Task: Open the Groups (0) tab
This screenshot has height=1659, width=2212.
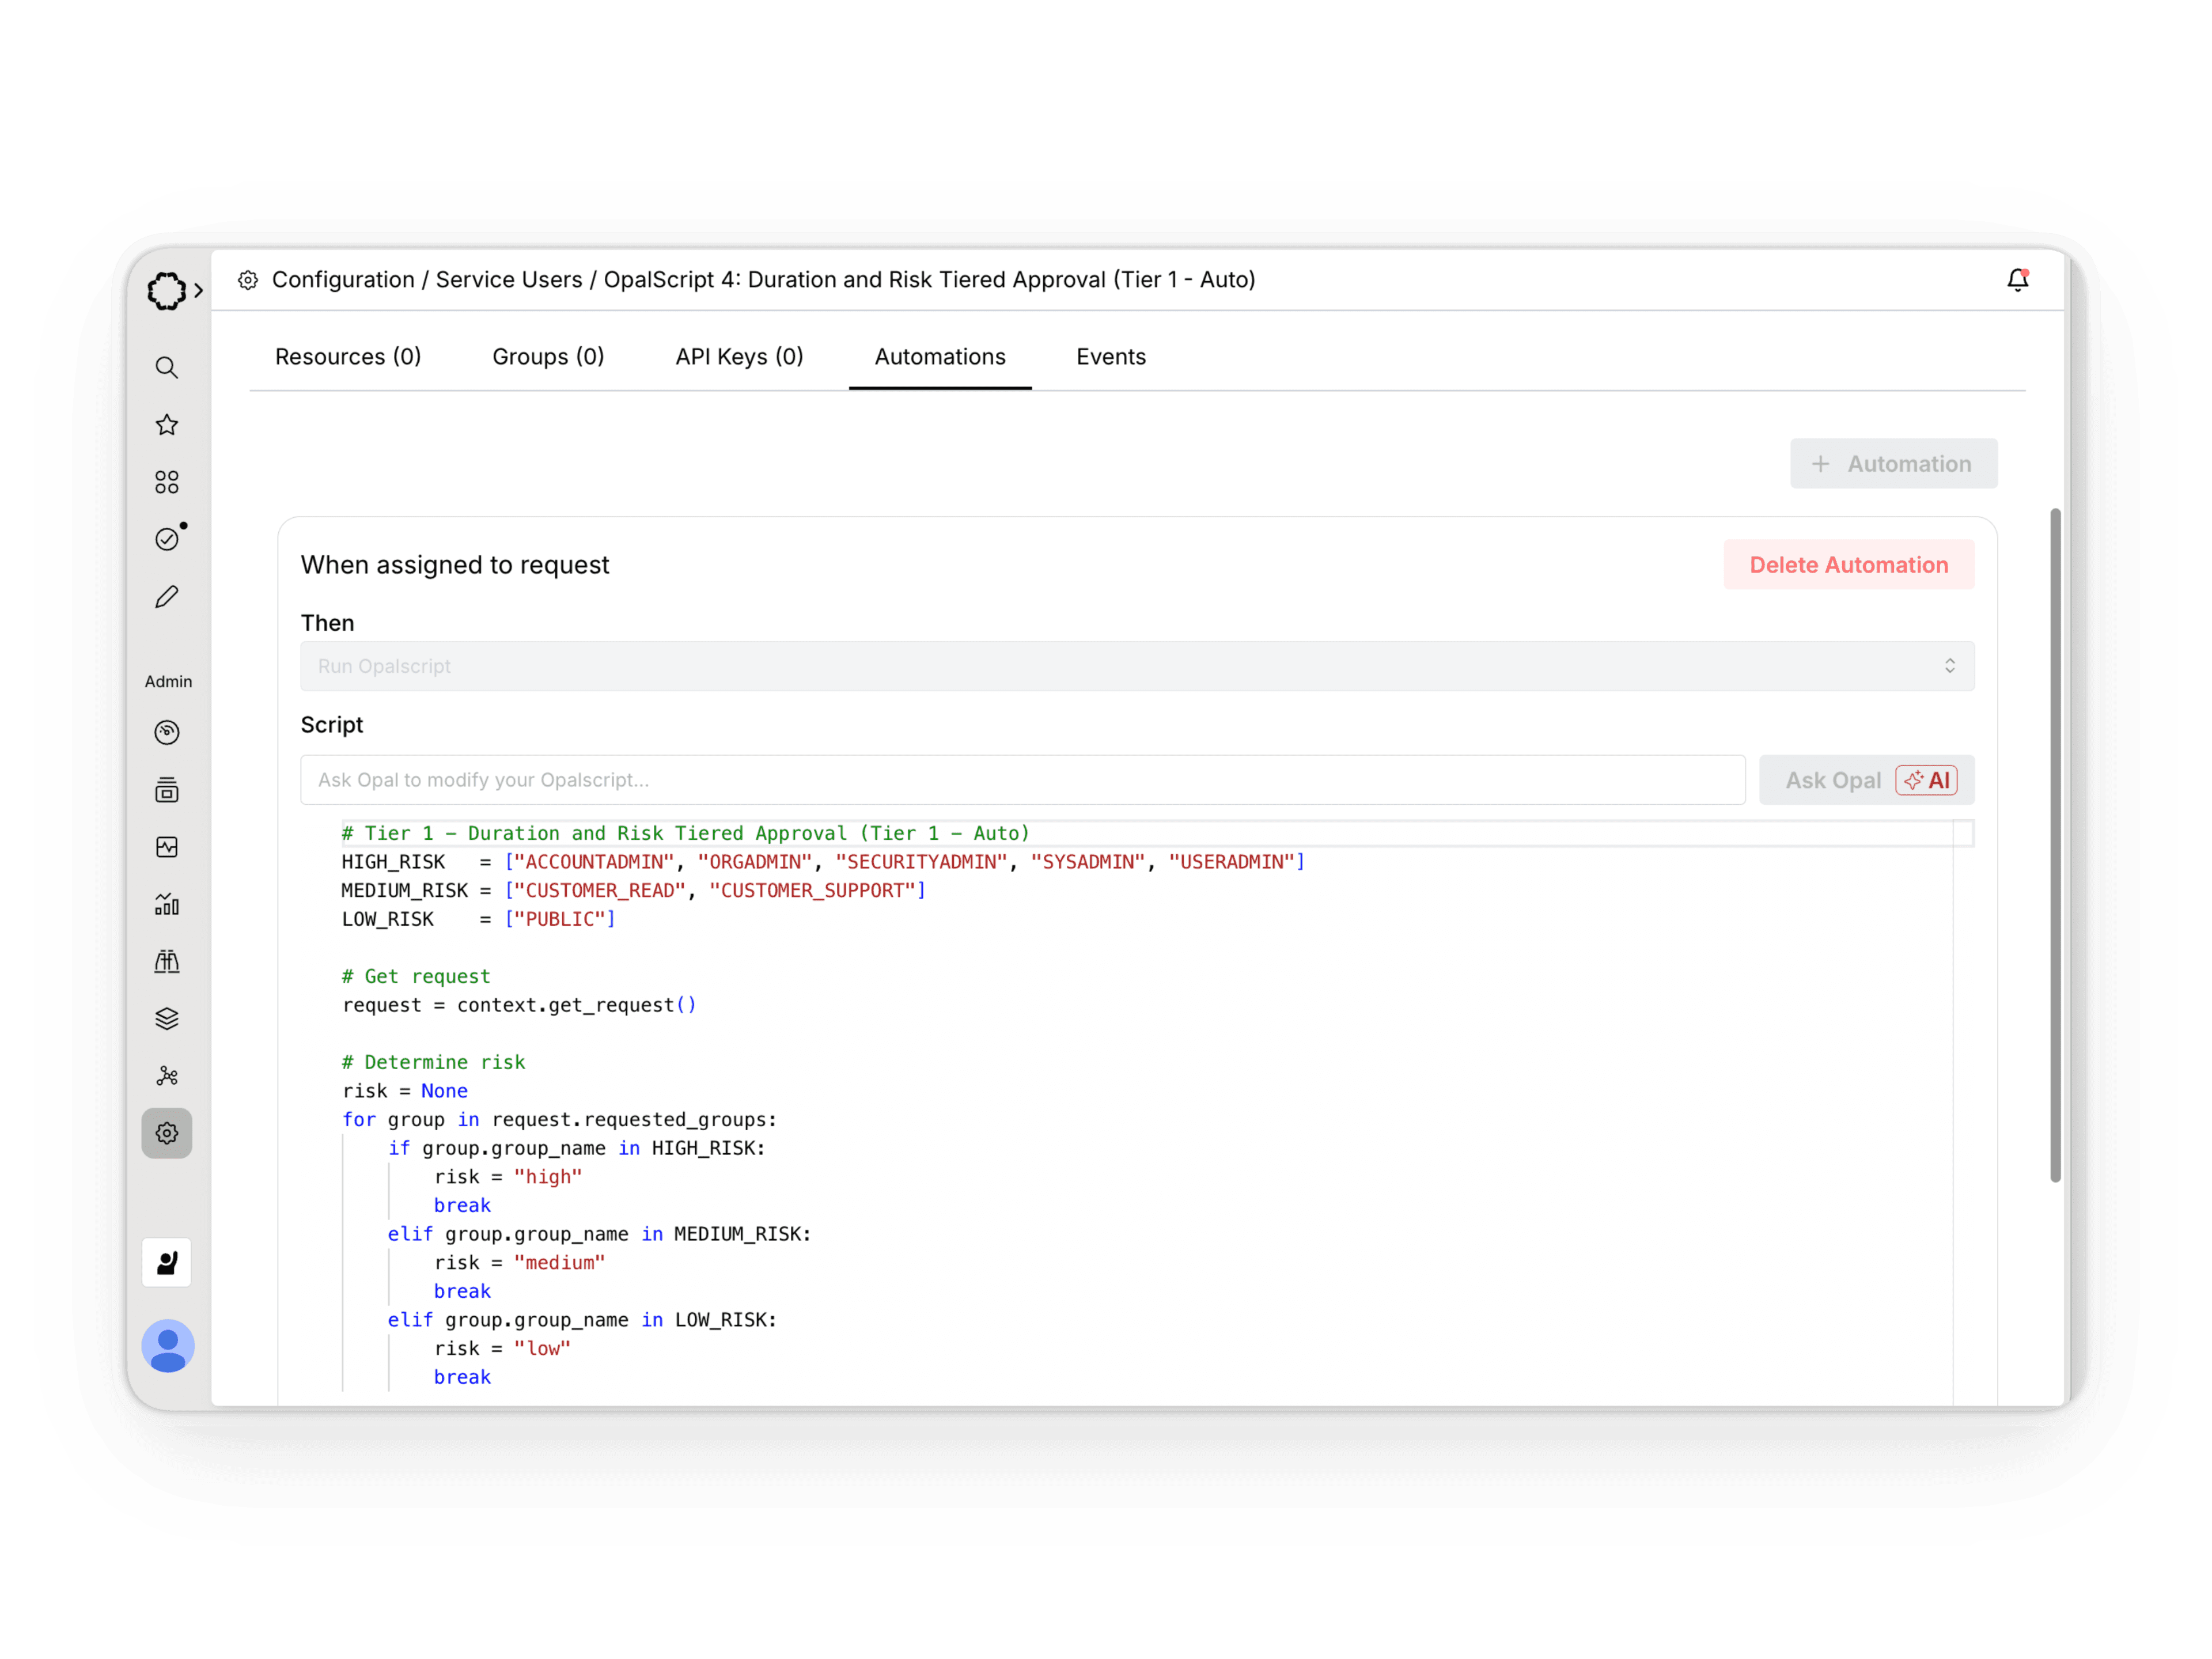Action: click(x=548, y=357)
